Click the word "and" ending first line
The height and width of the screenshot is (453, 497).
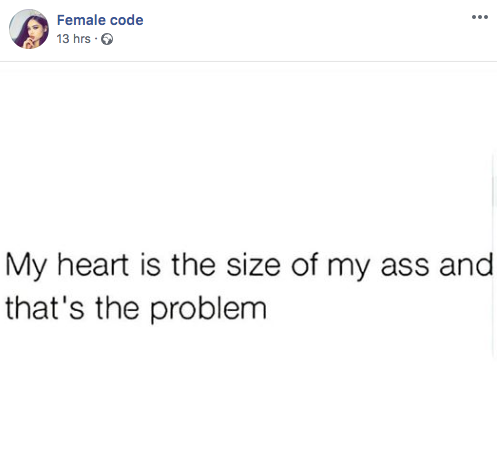tap(466, 265)
